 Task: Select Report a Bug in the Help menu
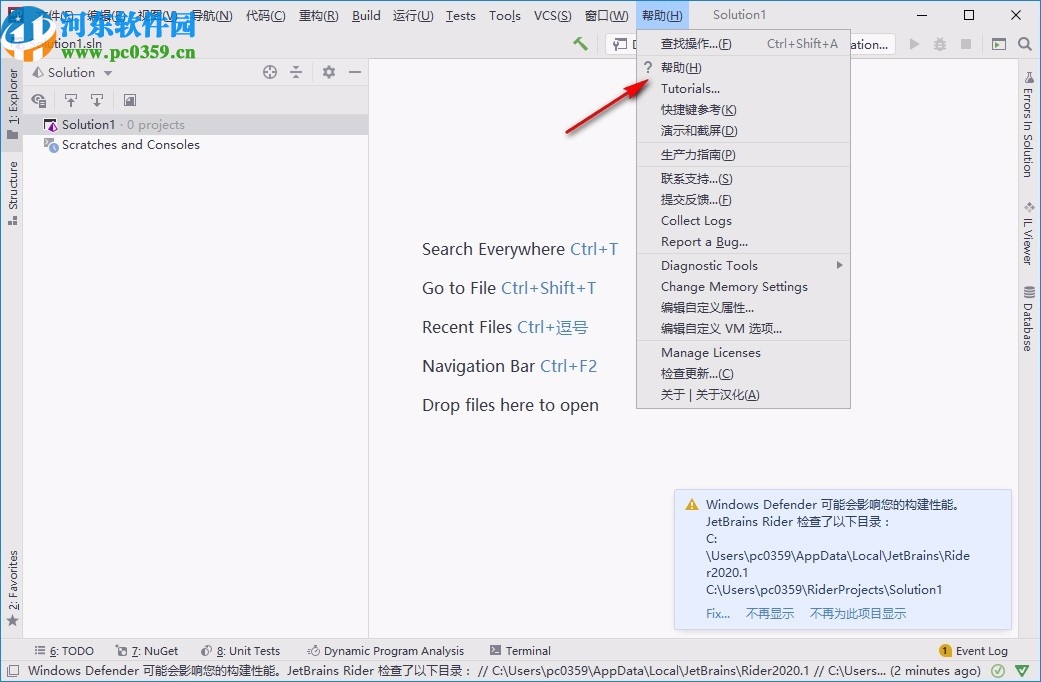pos(706,241)
